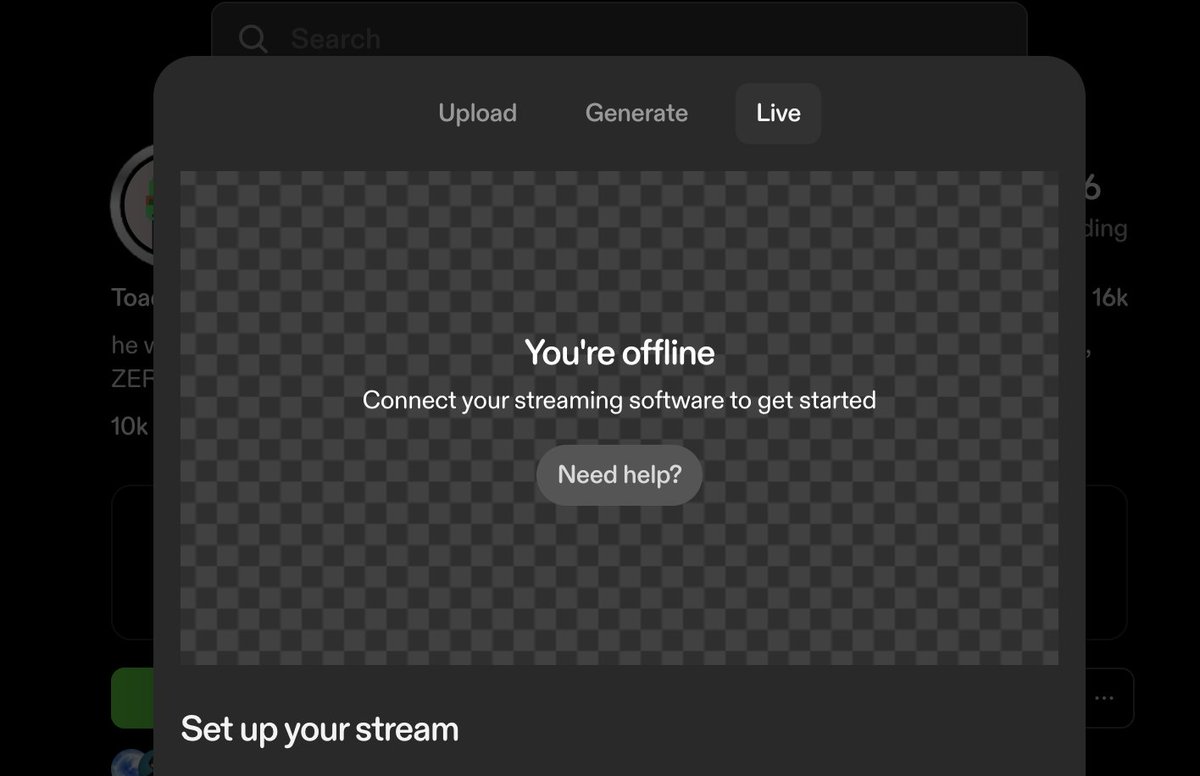Switch to the Upload tab
This screenshot has height=776, width=1200.
pos(477,113)
